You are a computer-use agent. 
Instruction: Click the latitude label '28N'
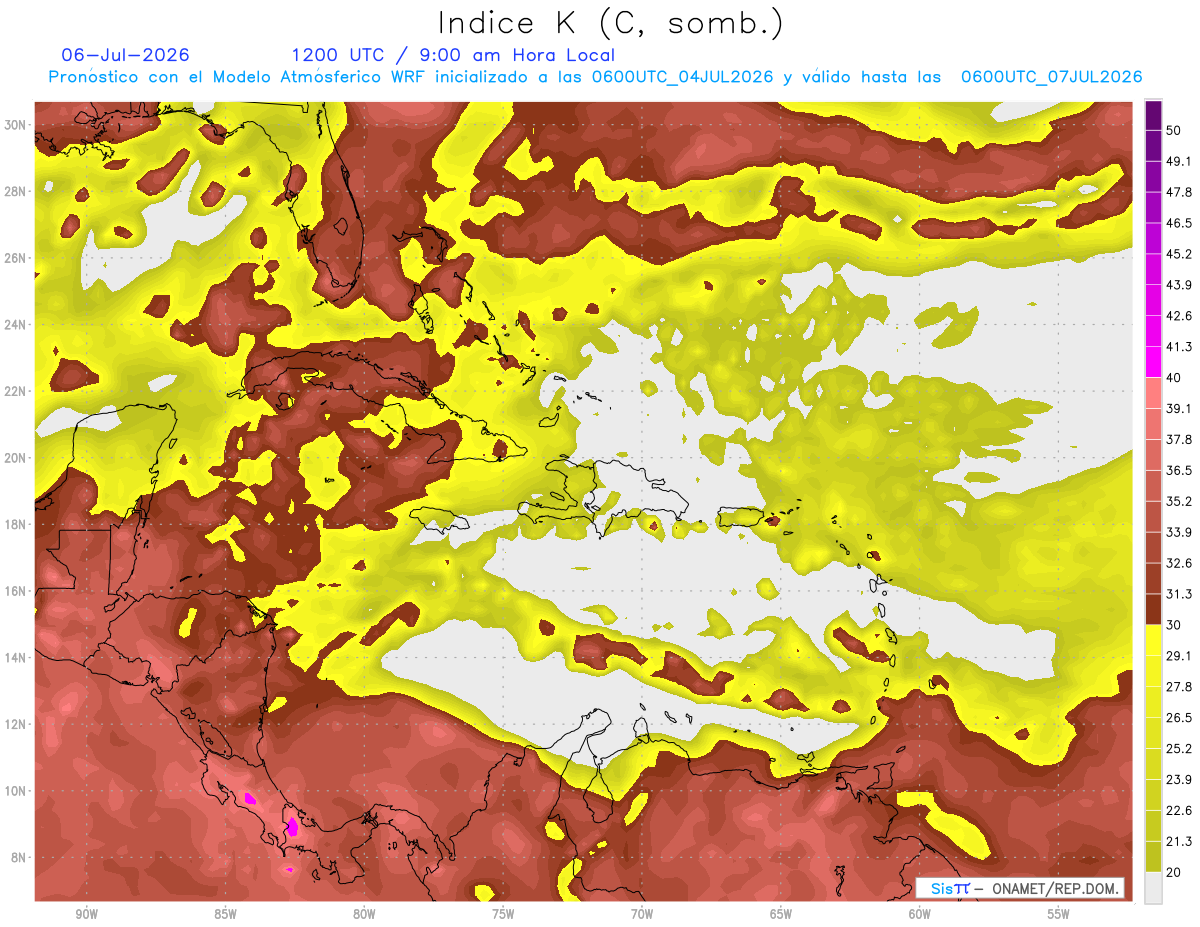coord(17,191)
